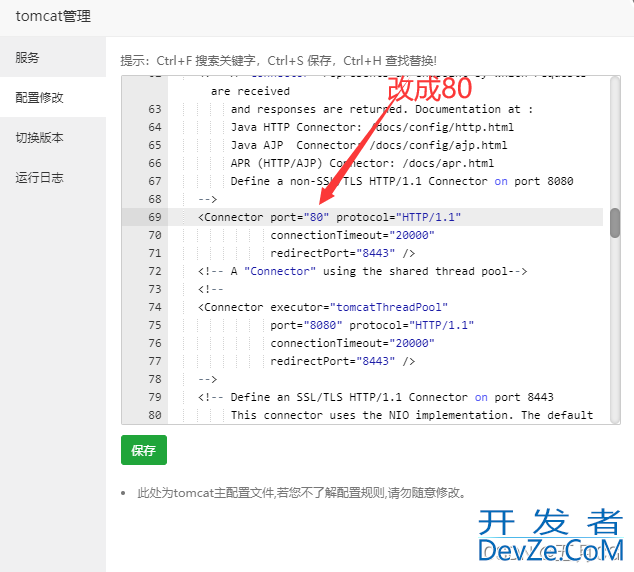
Task: Click redirectPort="8443" on line 71
Action: click(332, 253)
